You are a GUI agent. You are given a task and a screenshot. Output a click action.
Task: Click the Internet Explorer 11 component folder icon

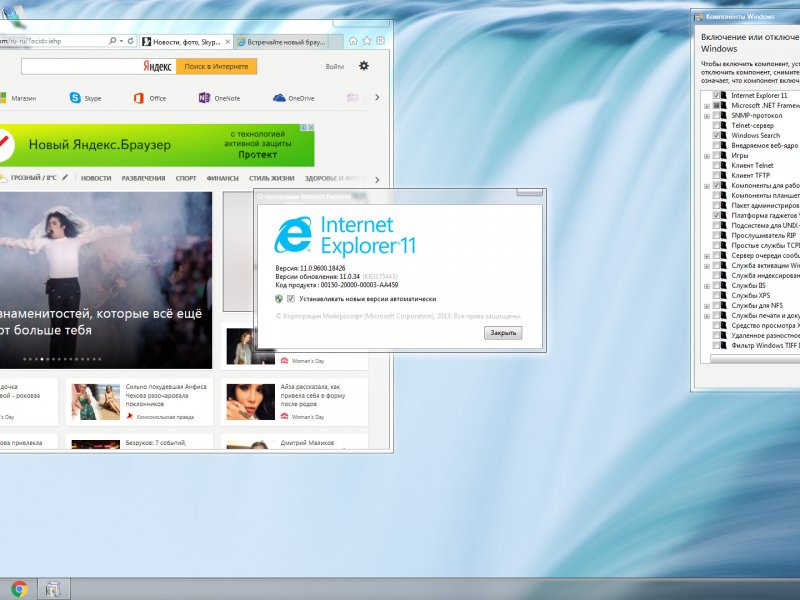point(723,95)
